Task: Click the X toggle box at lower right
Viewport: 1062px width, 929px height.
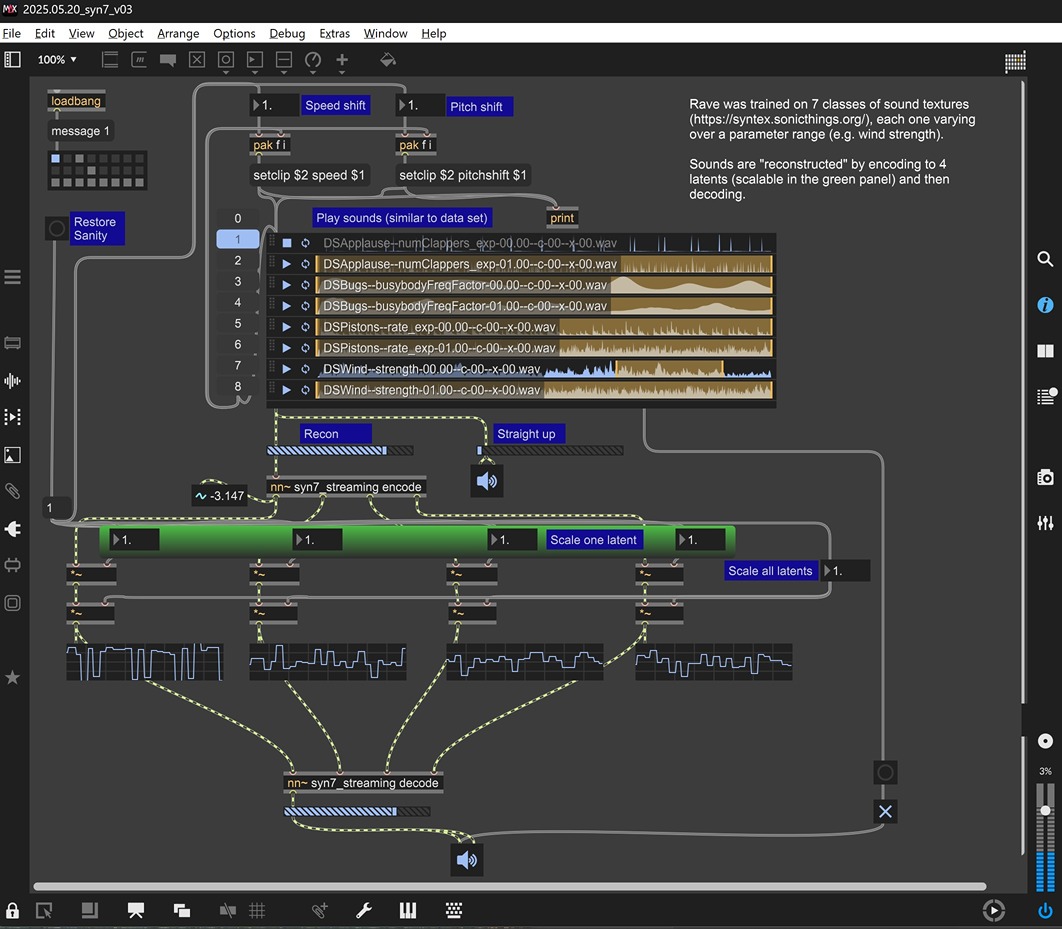Action: click(x=884, y=811)
